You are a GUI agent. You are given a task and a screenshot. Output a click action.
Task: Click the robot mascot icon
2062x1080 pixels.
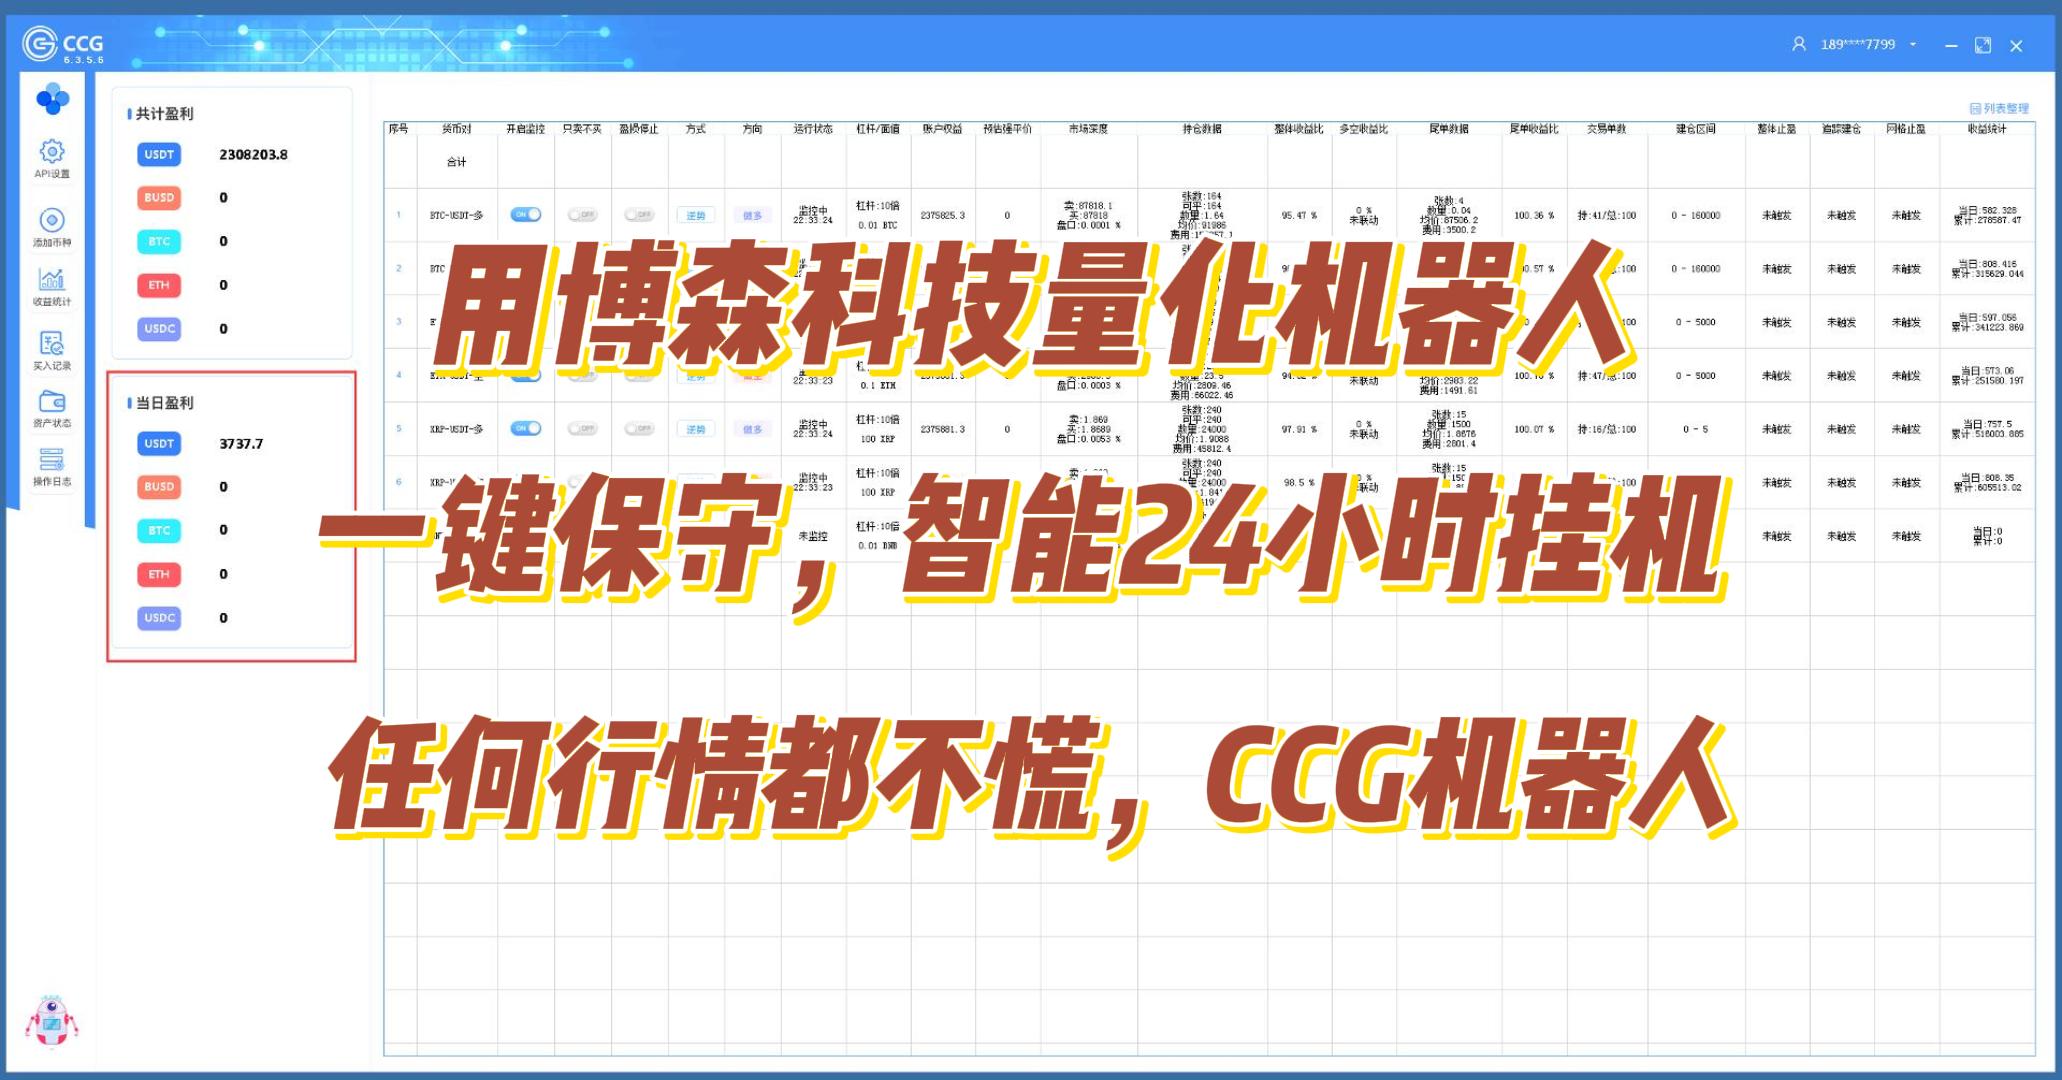point(51,1022)
